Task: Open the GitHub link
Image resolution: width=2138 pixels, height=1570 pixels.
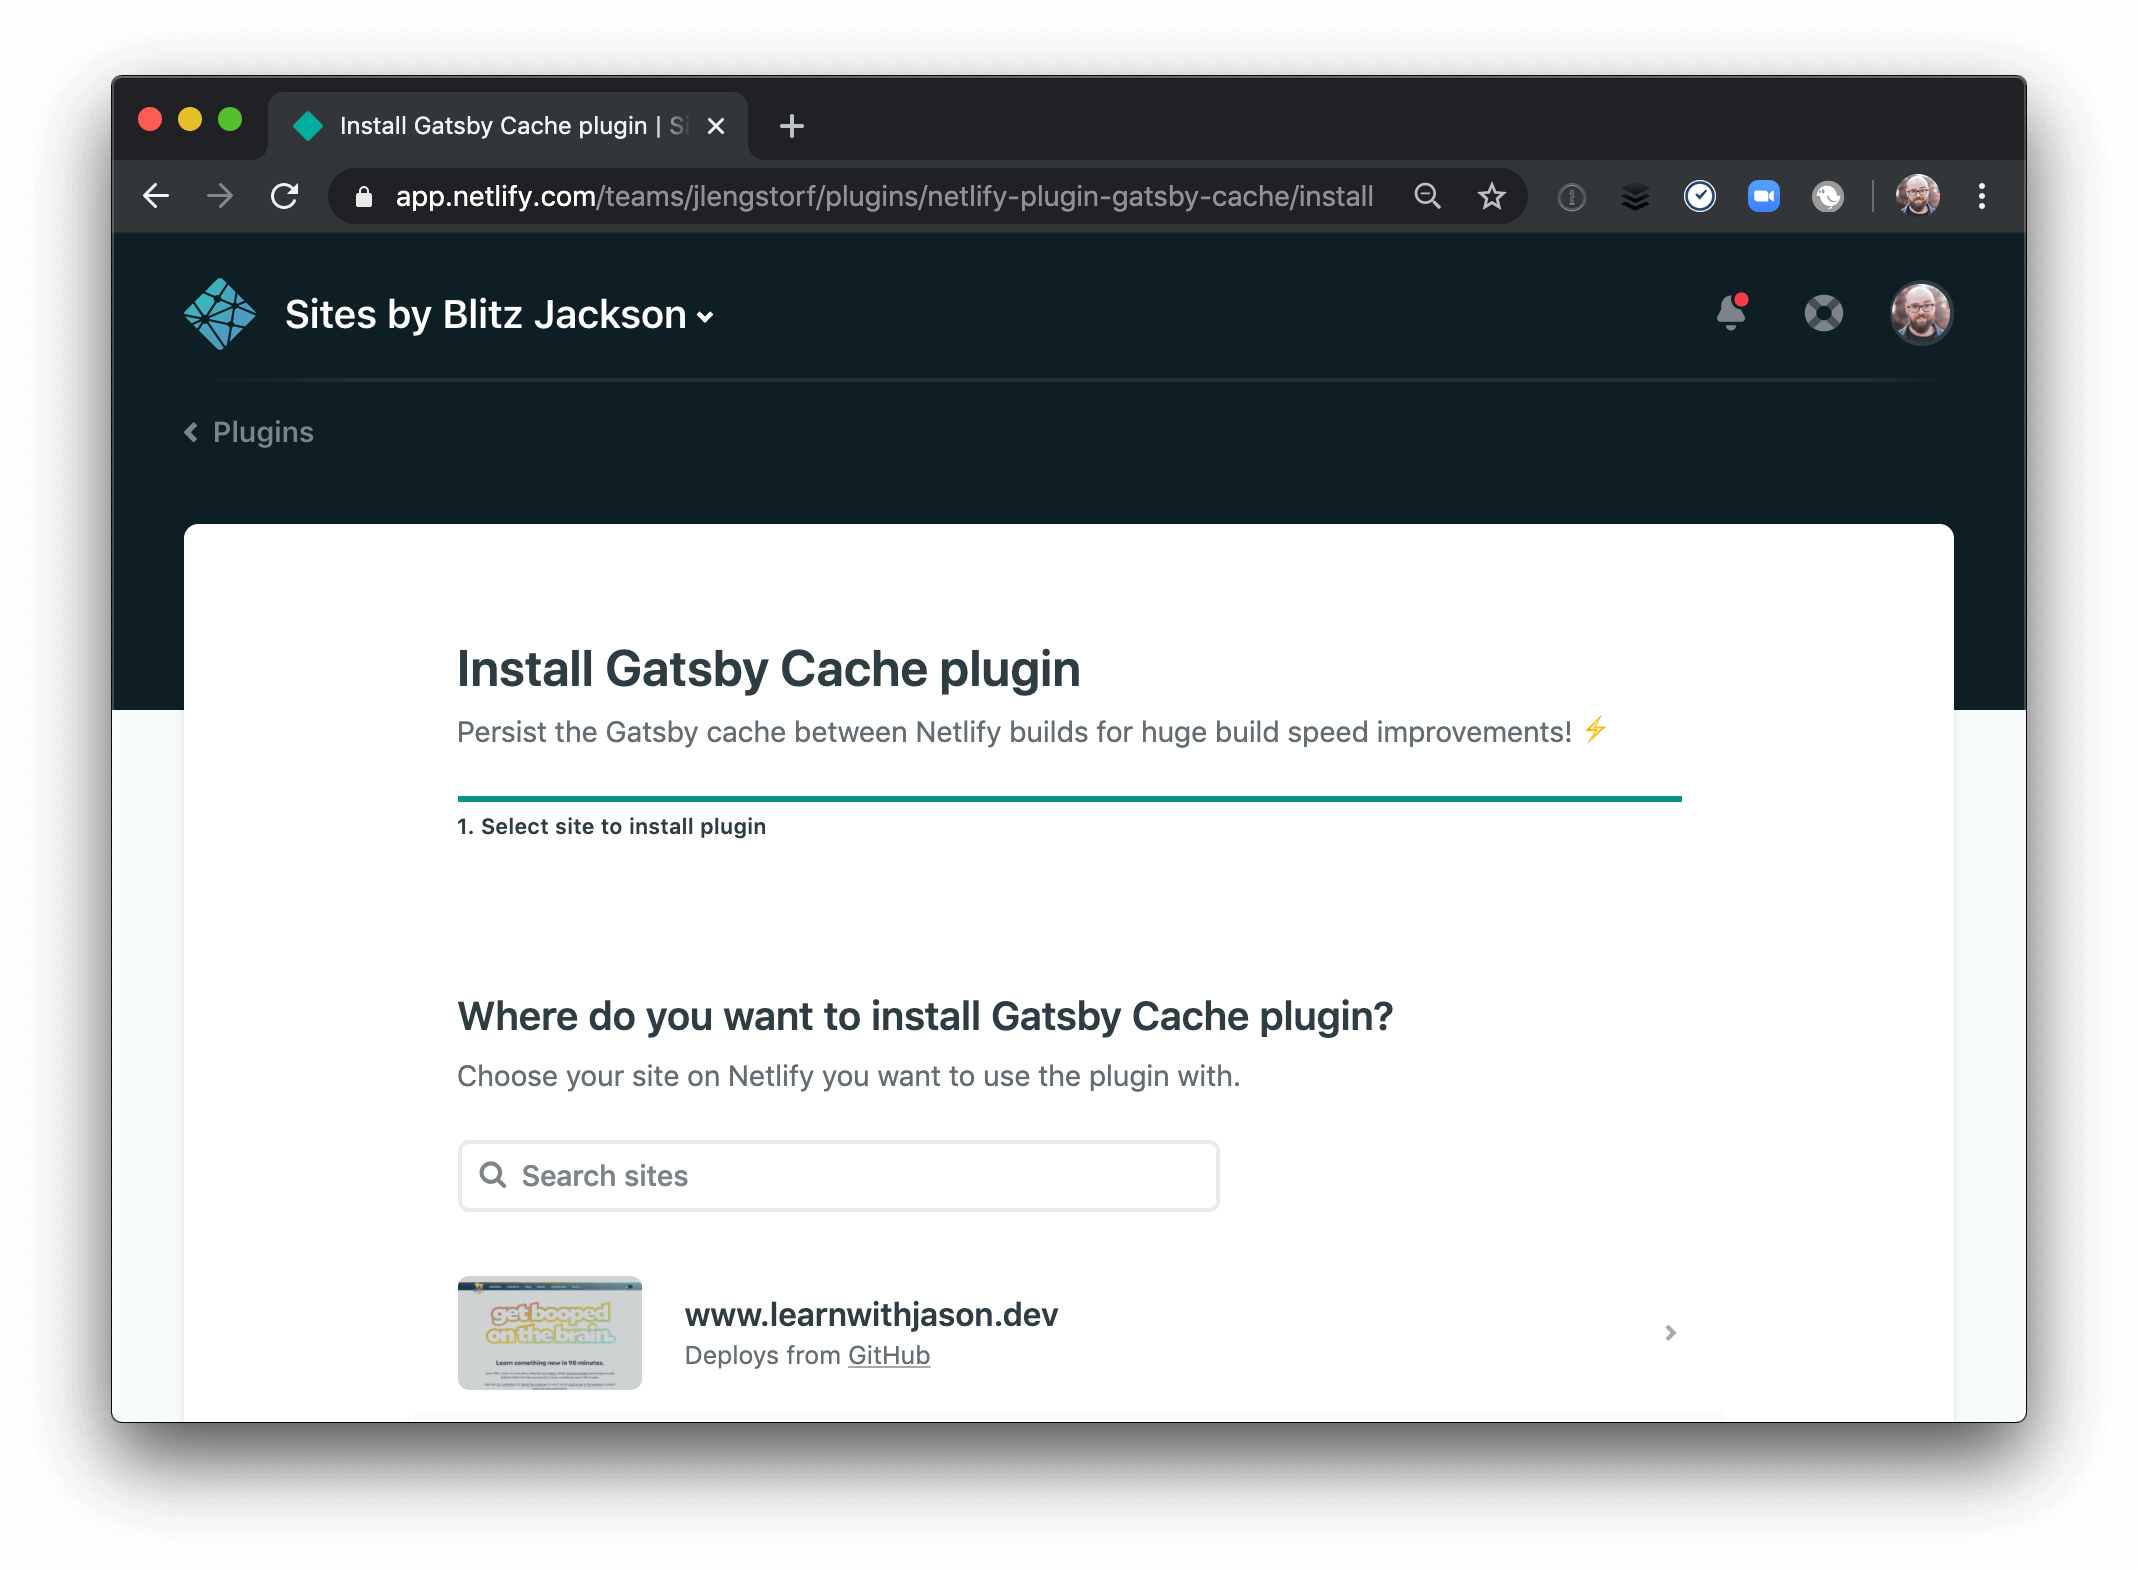Action: tap(888, 1355)
